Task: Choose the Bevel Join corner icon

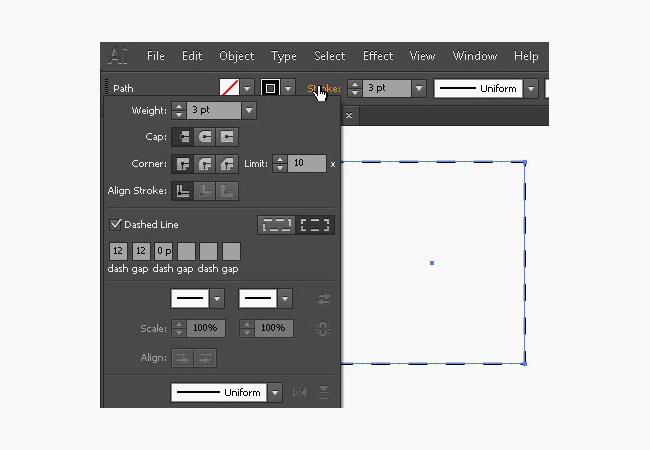Action: tap(228, 163)
